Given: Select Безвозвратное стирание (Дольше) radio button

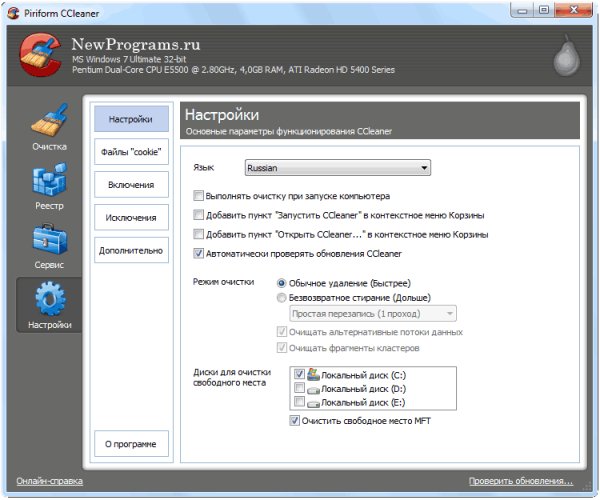Looking at the screenshot, I should pos(281,298).
